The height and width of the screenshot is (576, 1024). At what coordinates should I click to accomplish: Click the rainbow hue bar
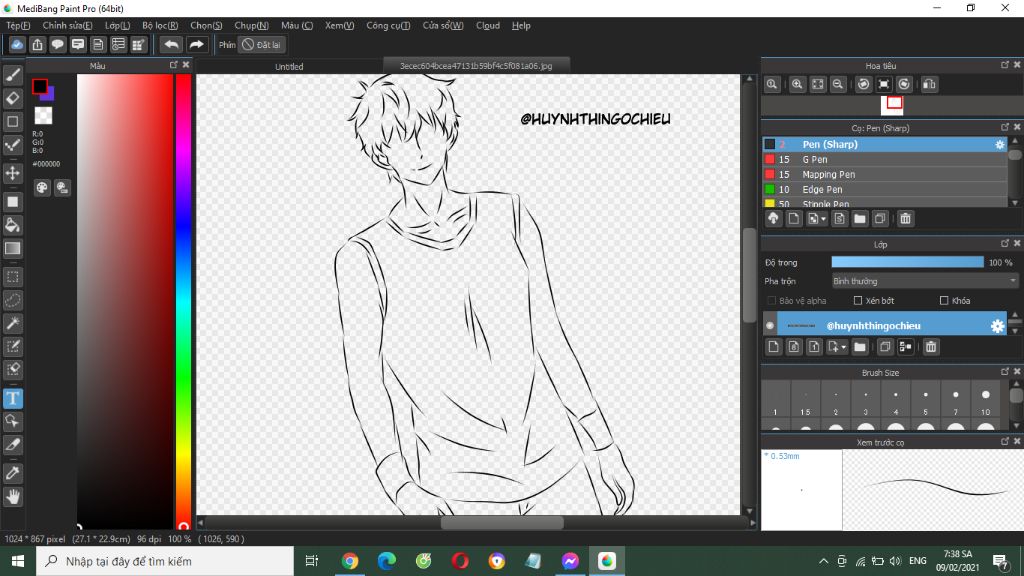pos(184,300)
